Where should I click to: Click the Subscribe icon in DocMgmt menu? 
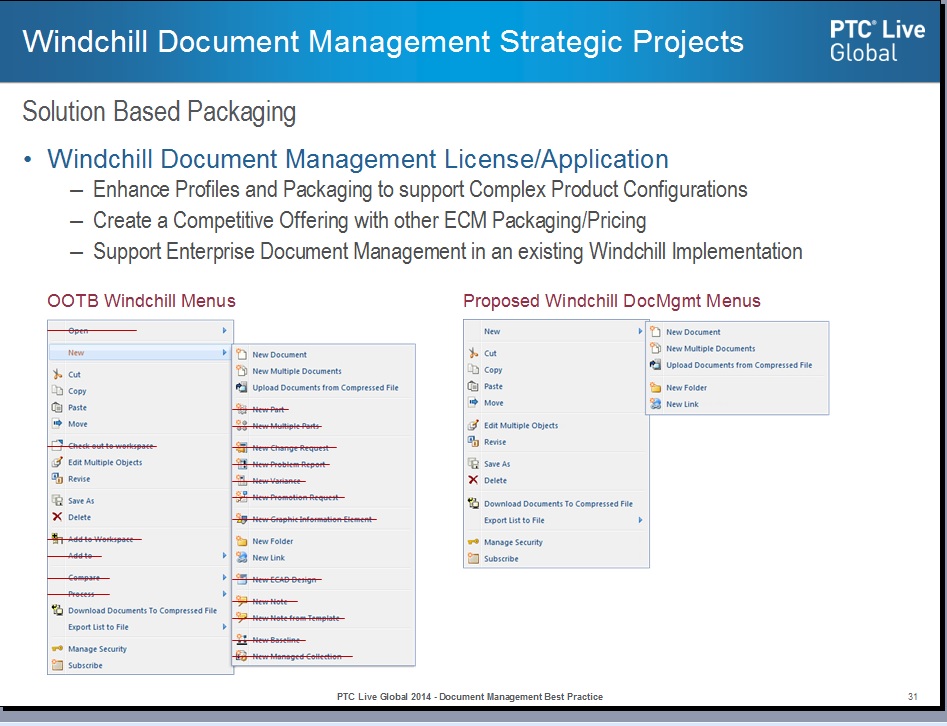[x=473, y=558]
